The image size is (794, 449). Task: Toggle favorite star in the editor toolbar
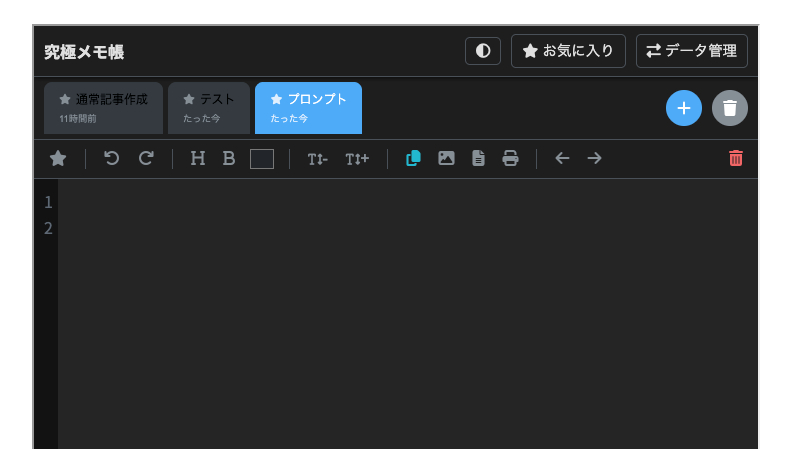(x=59, y=158)
